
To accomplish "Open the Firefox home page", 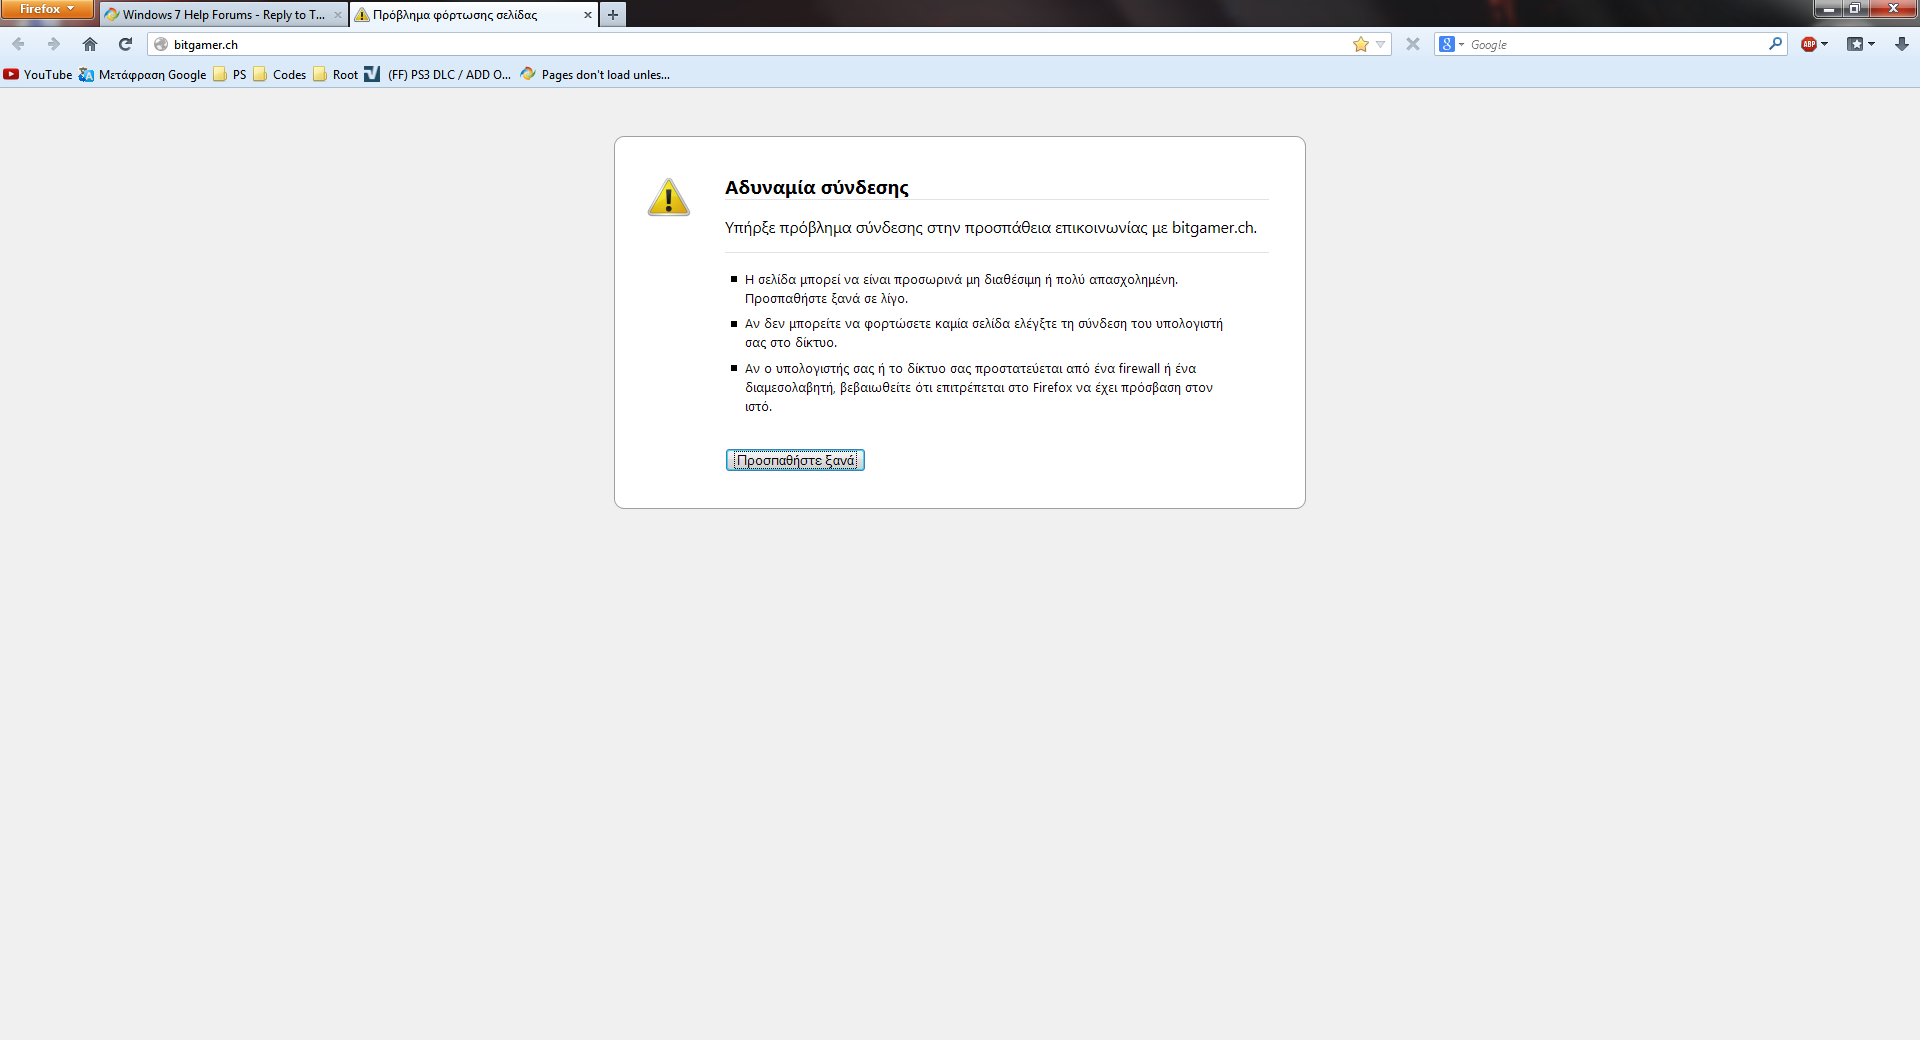I will (x=90, y=44).
